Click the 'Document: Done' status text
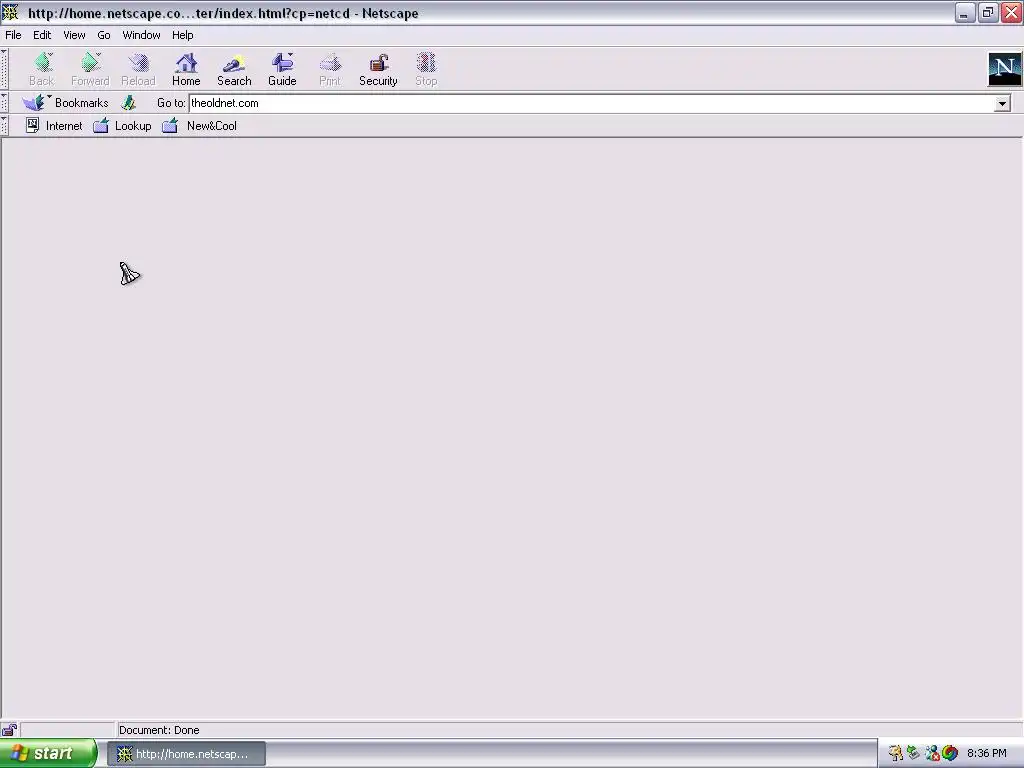 tap(159, 730)
